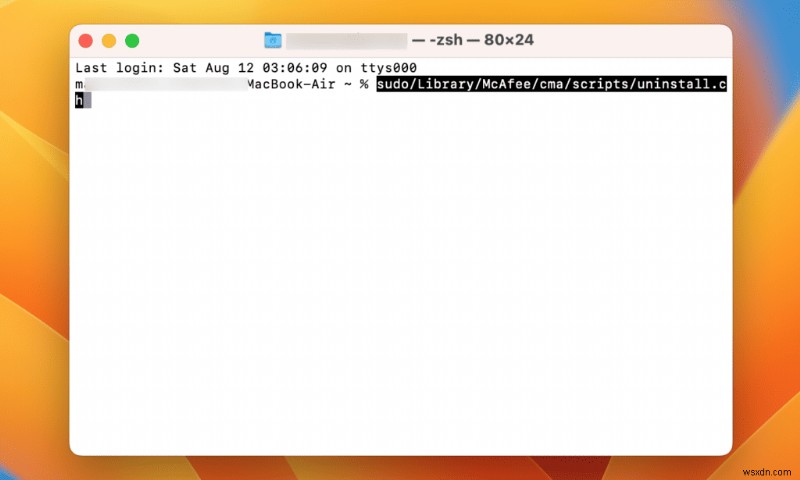The width and height of the screenshot is (800, 480).
Task: Click the blue home folder icon in title bar
Action: pyautogui.click(x=273, y=40)
